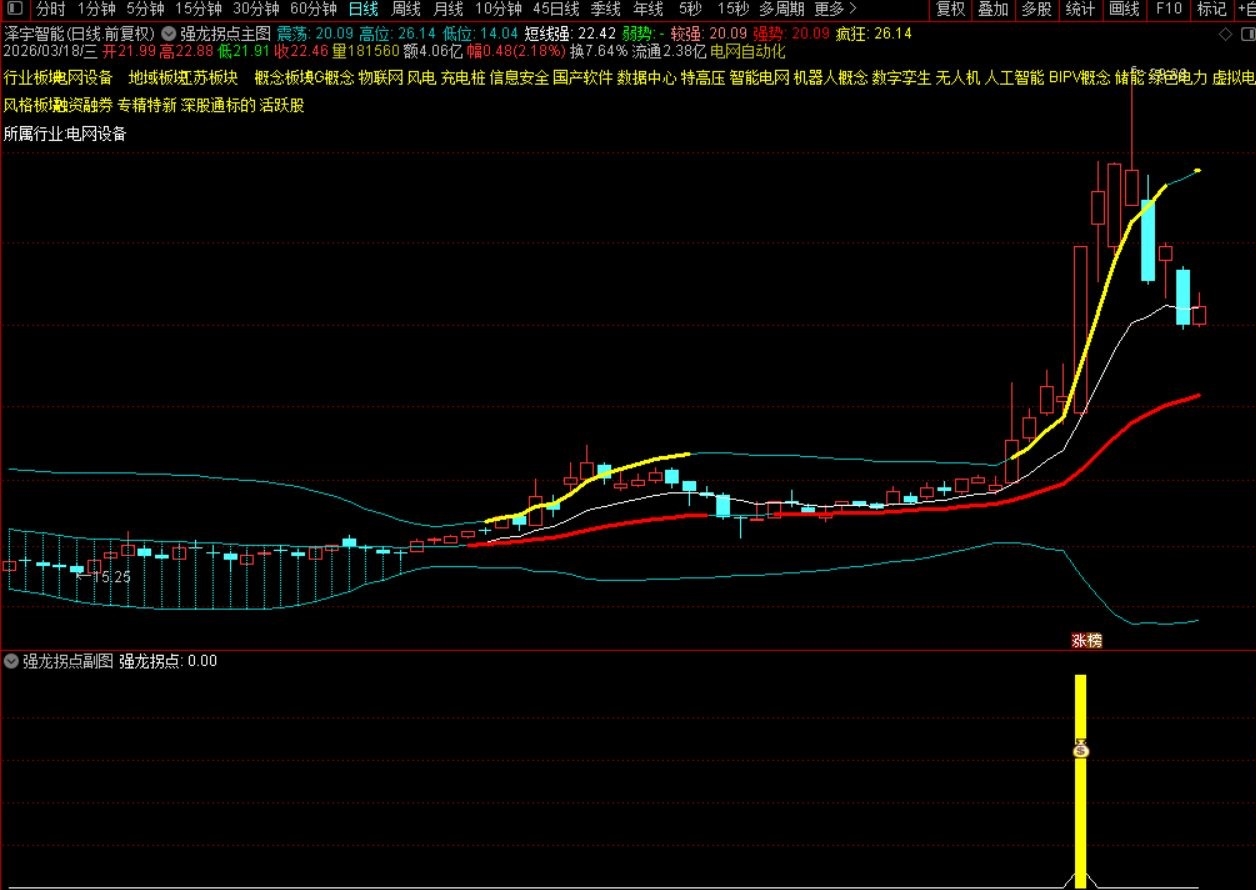Click the 强龙拐点: 0.00 indicator value
1256x890 pixels.
[x=168, y=660]
